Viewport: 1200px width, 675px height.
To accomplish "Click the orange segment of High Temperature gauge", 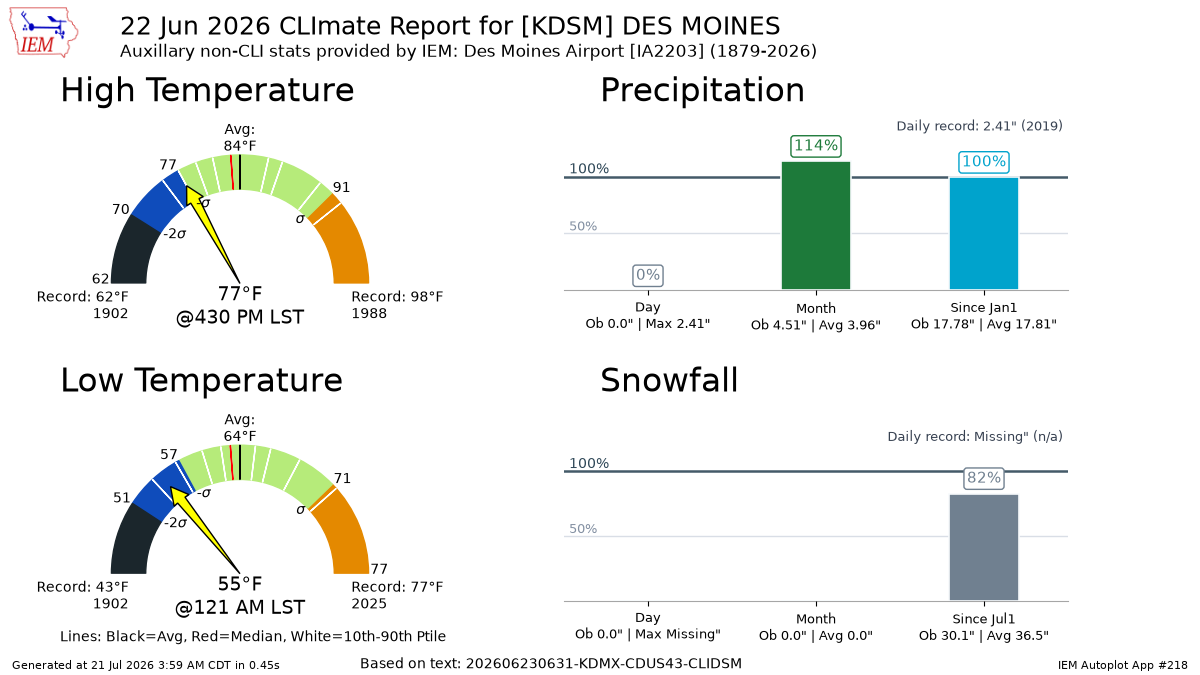I will [x=343, y=244].
